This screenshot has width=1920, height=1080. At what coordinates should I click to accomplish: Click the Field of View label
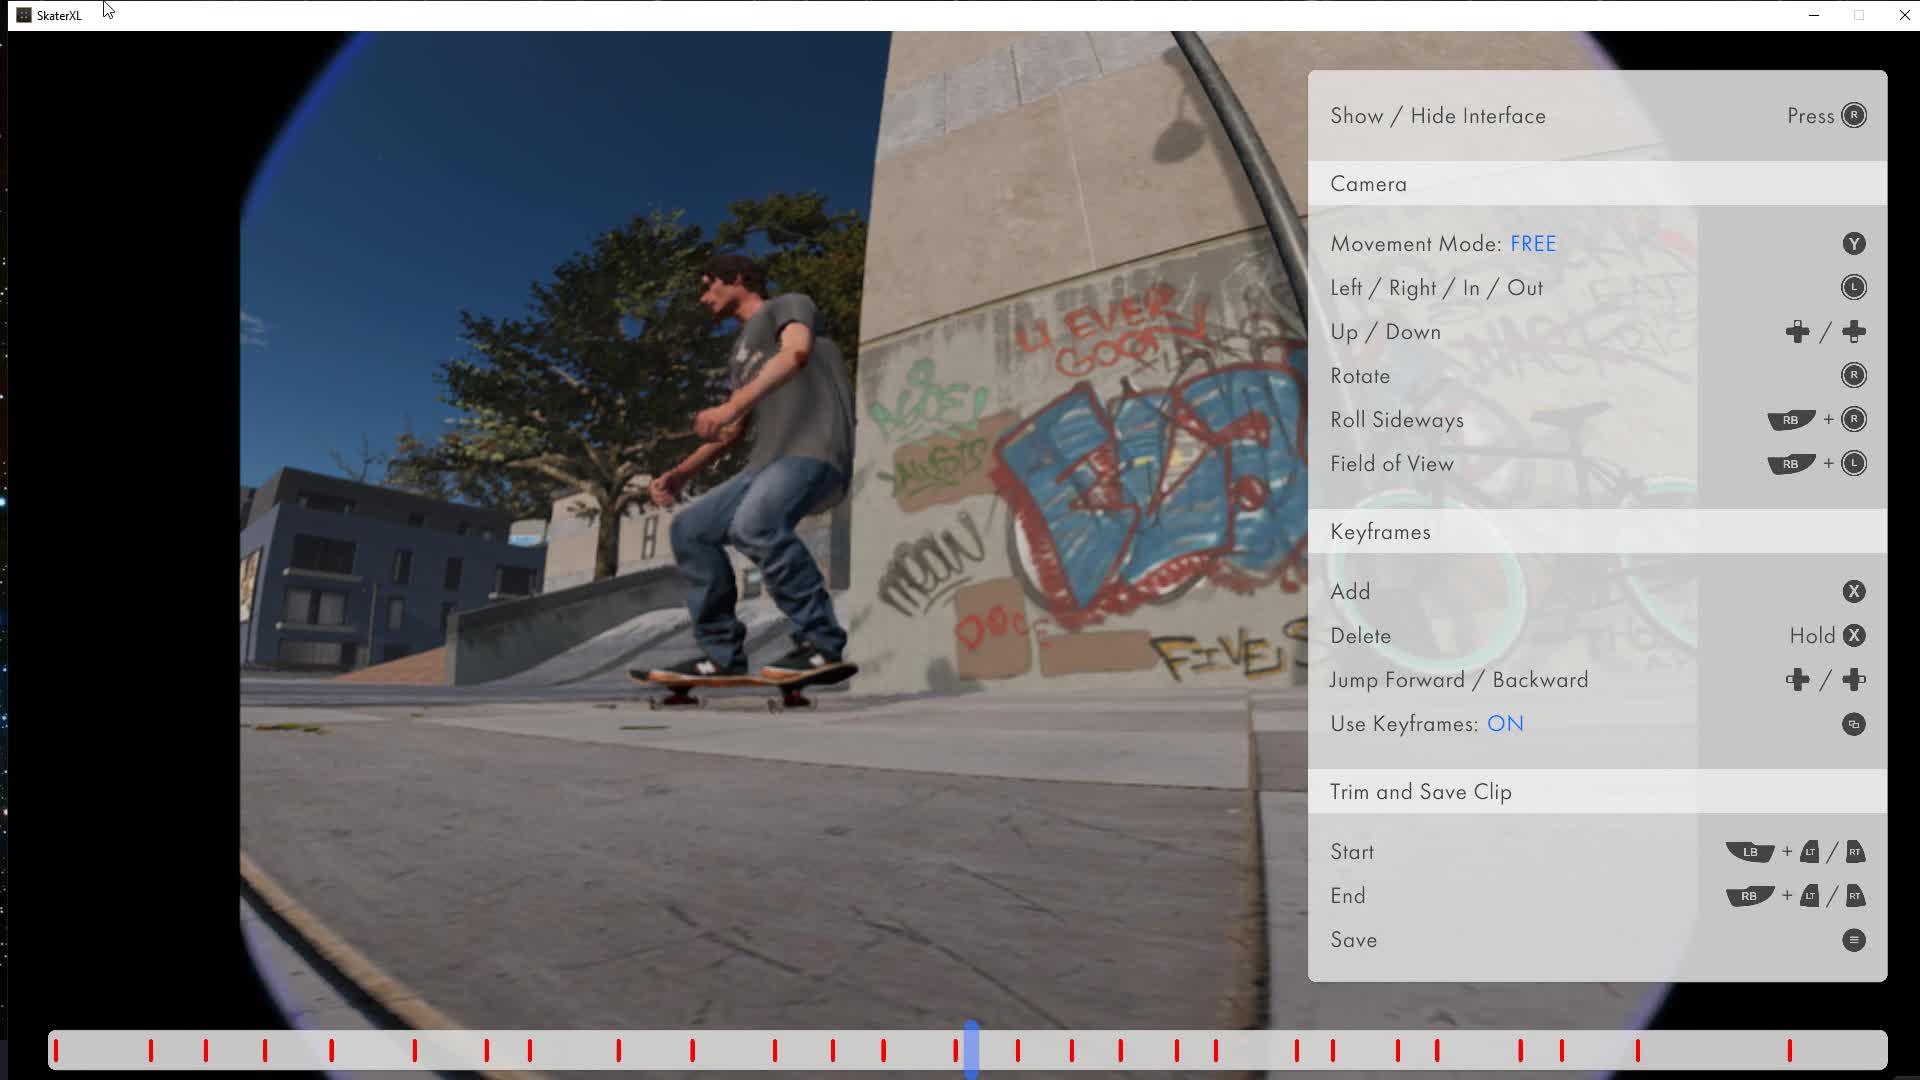pos(1392,464)
